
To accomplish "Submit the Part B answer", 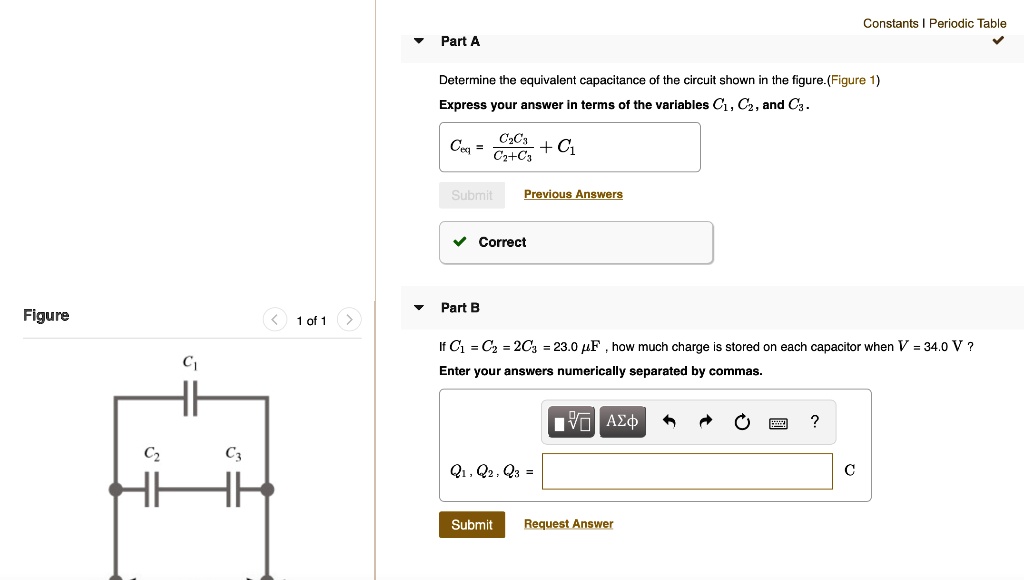I will 471,523.
